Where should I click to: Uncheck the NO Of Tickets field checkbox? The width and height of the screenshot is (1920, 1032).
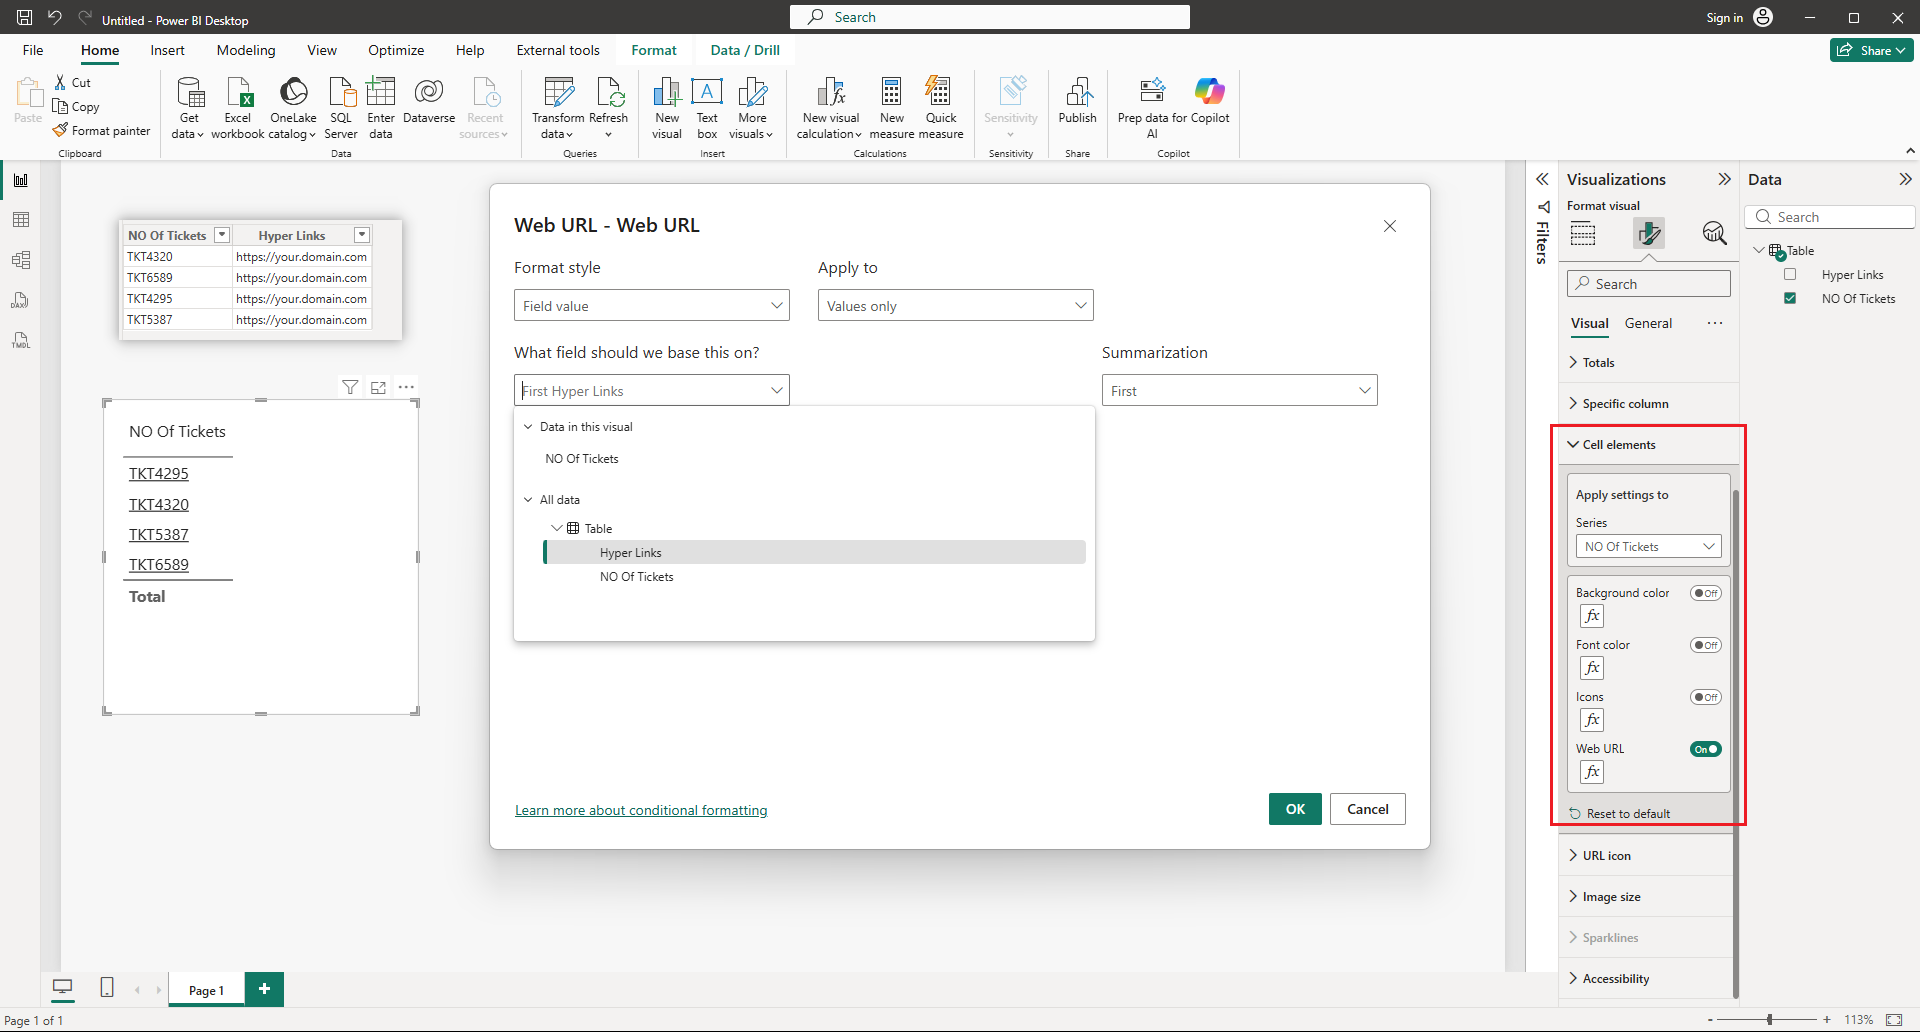(x=1790, y=298)
